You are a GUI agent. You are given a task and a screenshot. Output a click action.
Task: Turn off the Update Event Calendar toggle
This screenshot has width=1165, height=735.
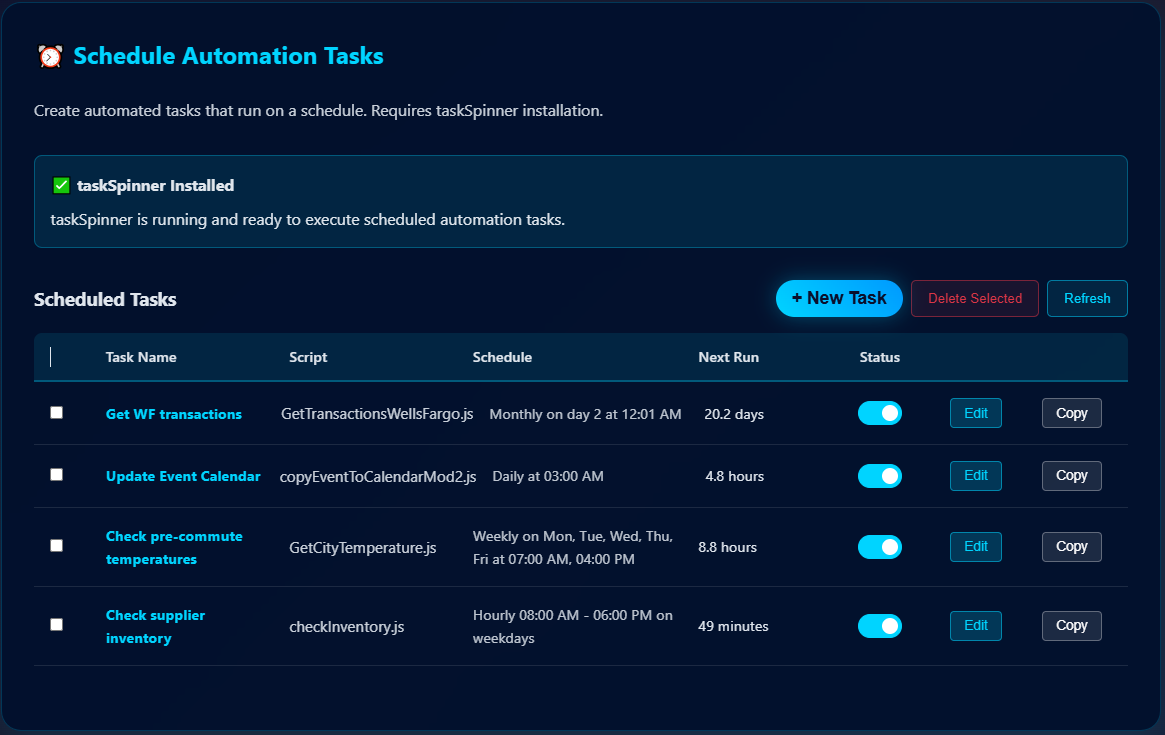[880, 476]
